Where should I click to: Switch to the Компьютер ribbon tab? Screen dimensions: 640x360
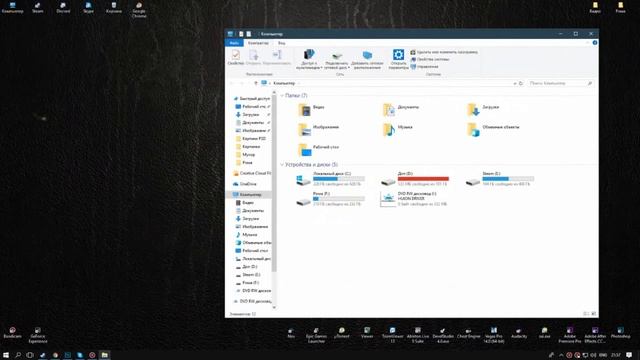click(x=258, y=43)
